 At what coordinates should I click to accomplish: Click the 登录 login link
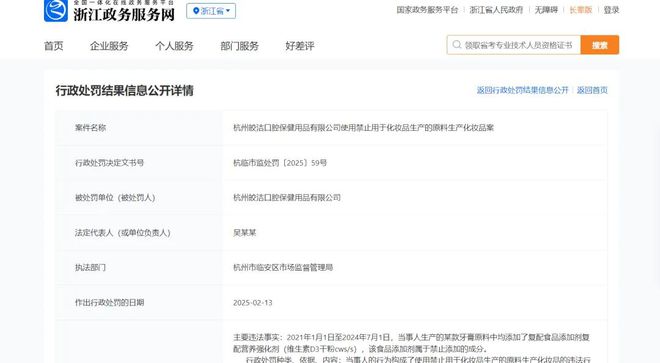[x=611, y=10]
